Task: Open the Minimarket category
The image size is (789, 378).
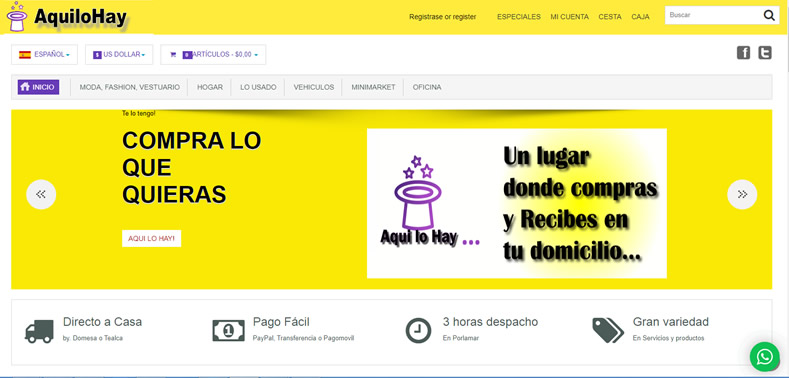Action: point(373,87)
